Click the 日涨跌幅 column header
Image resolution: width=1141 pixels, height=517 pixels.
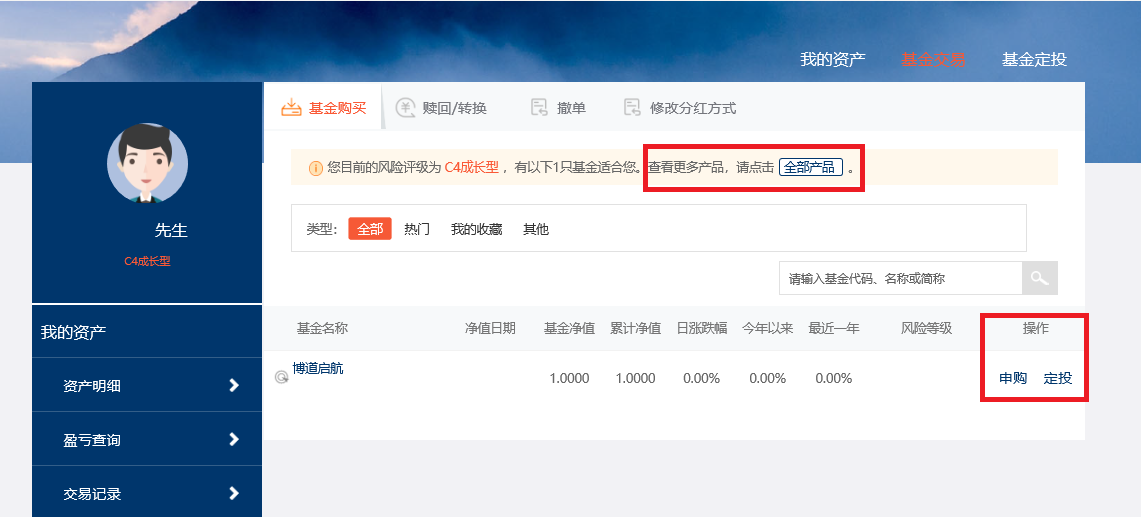(x=702, y=328)
